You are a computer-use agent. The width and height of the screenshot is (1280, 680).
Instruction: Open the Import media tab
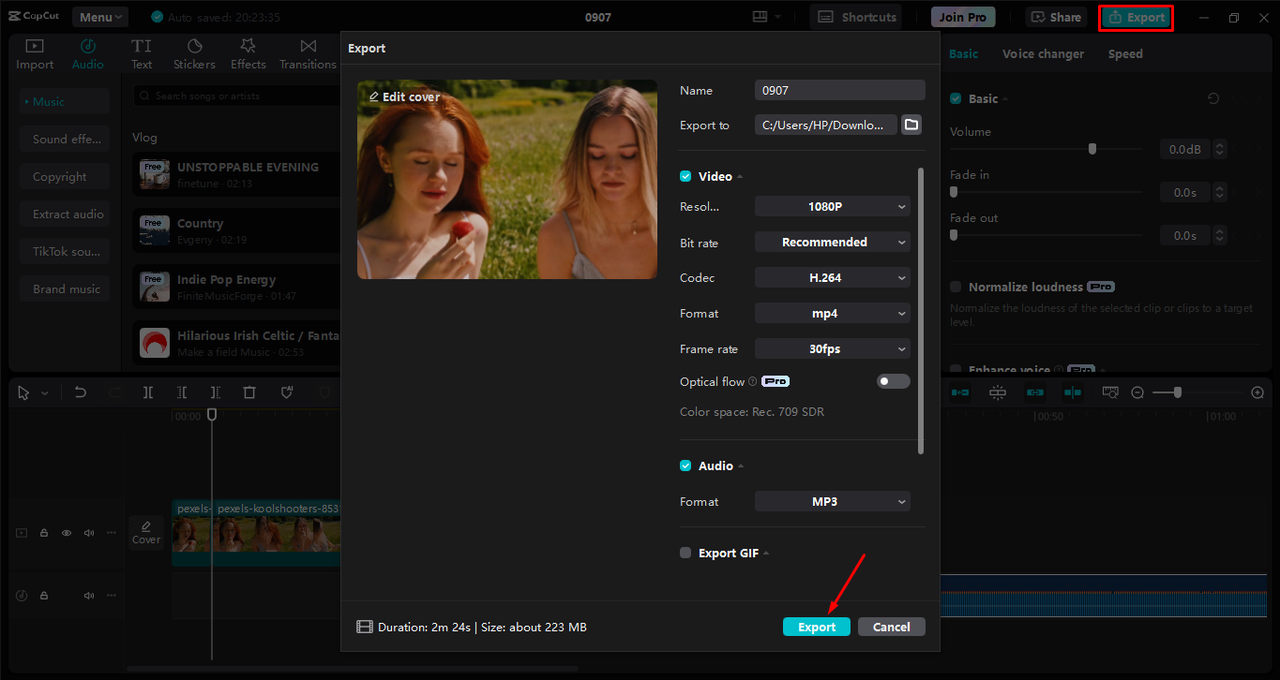click(35, 54)
